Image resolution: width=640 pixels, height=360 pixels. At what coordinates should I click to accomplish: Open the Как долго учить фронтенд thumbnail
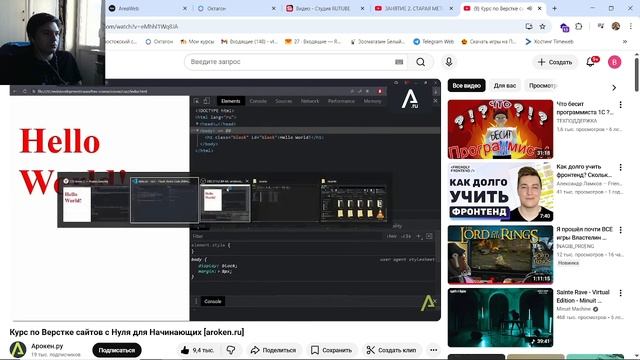tap(500, 192)
